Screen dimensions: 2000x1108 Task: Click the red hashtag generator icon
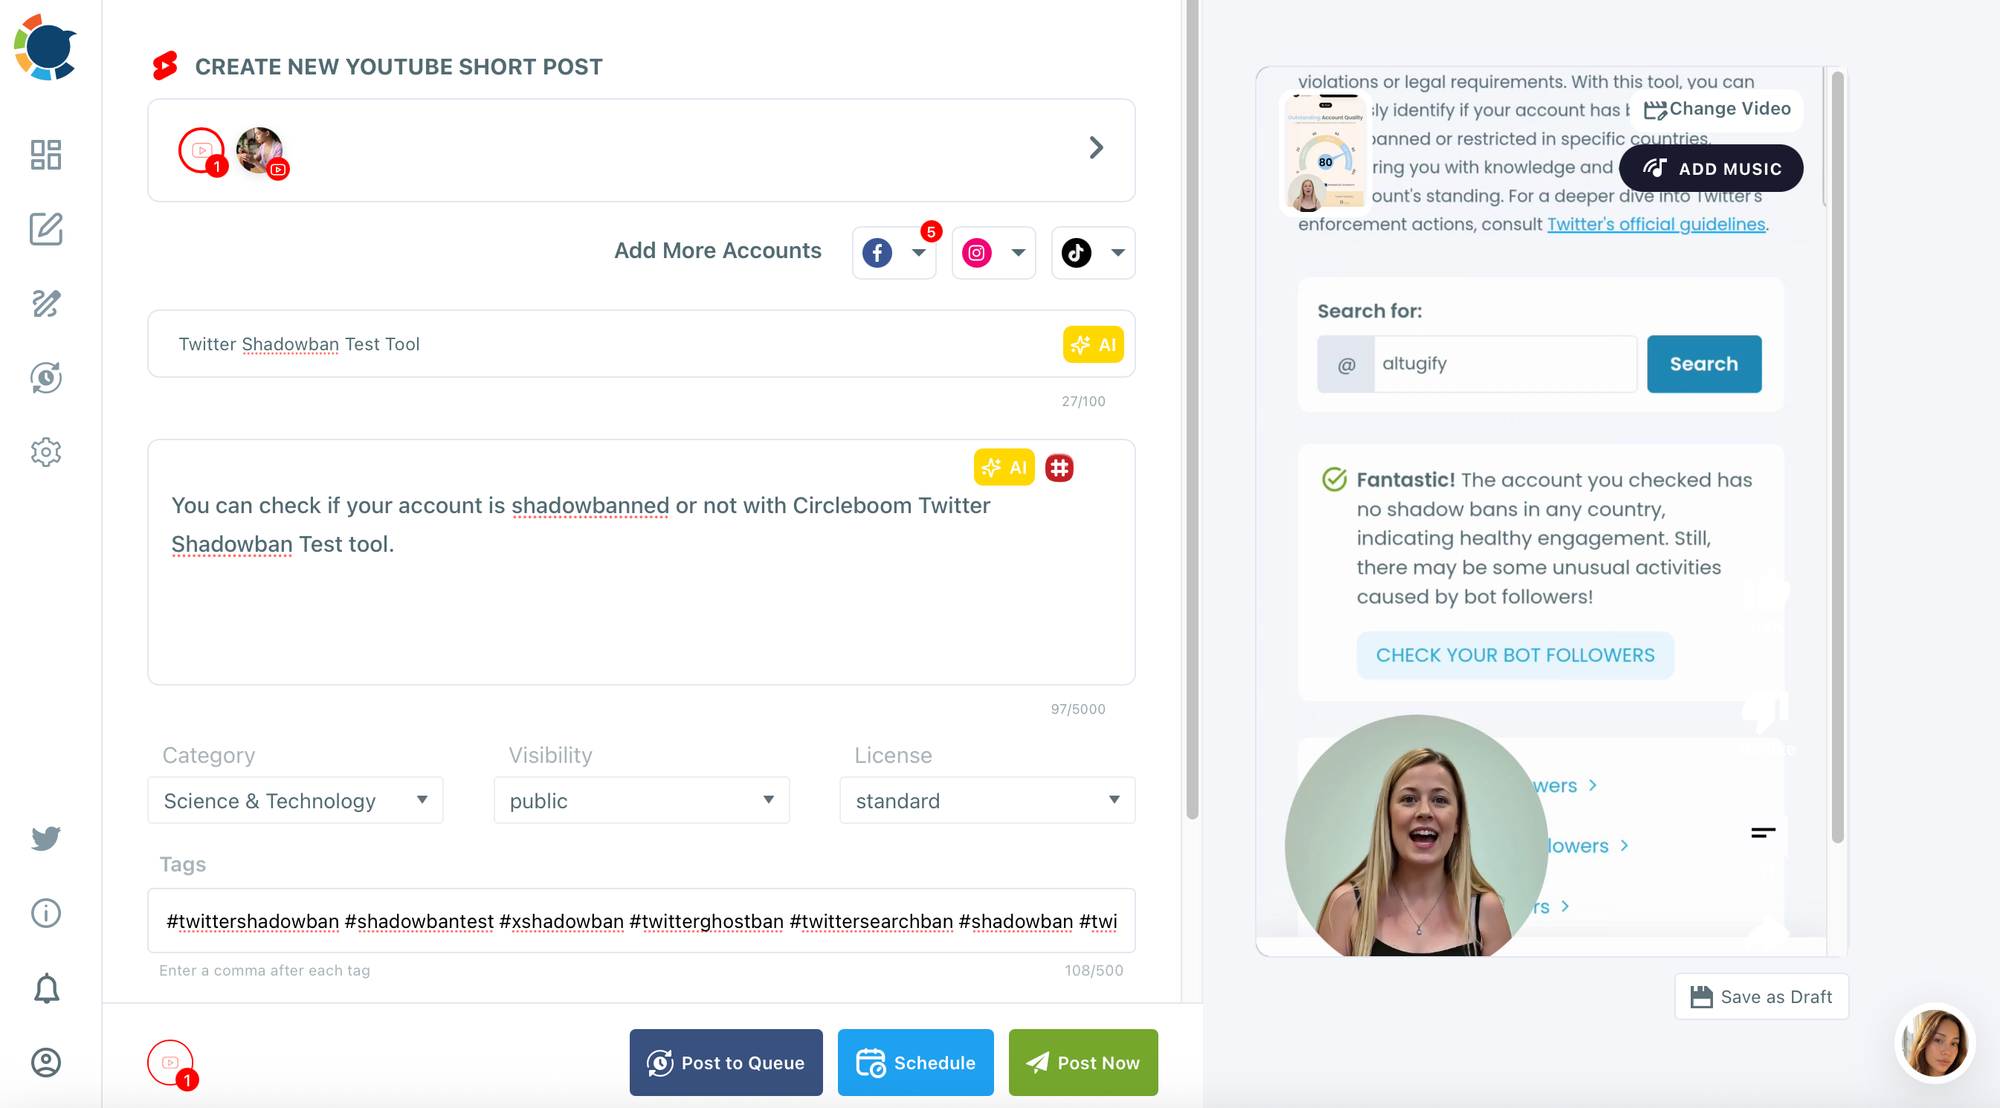[1059, 468]
